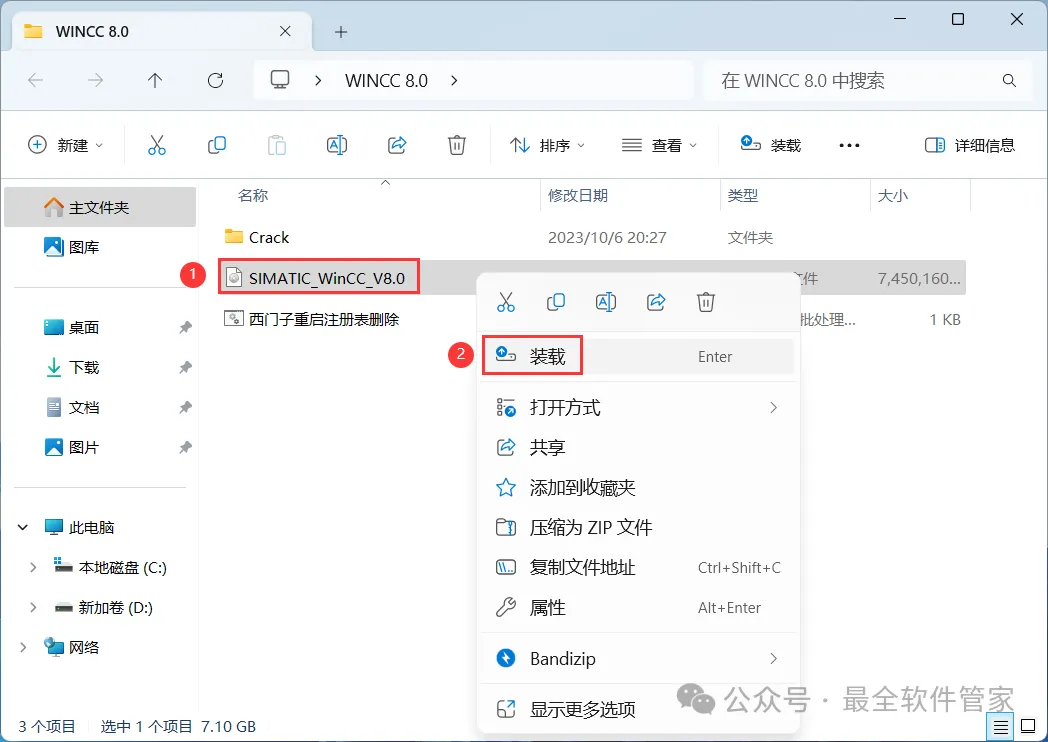Sort by the 名称 column header

[x=253, y=196]
